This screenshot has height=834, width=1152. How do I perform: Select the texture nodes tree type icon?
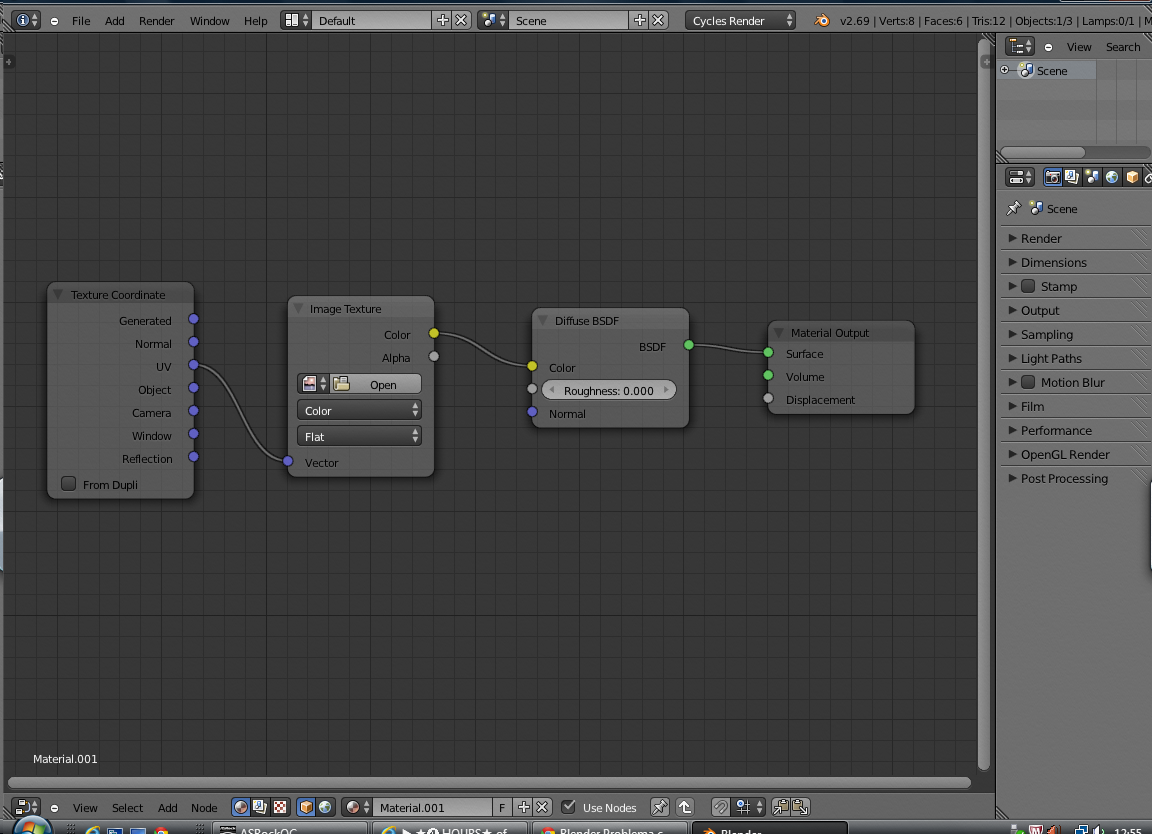(x=280, y=807)
